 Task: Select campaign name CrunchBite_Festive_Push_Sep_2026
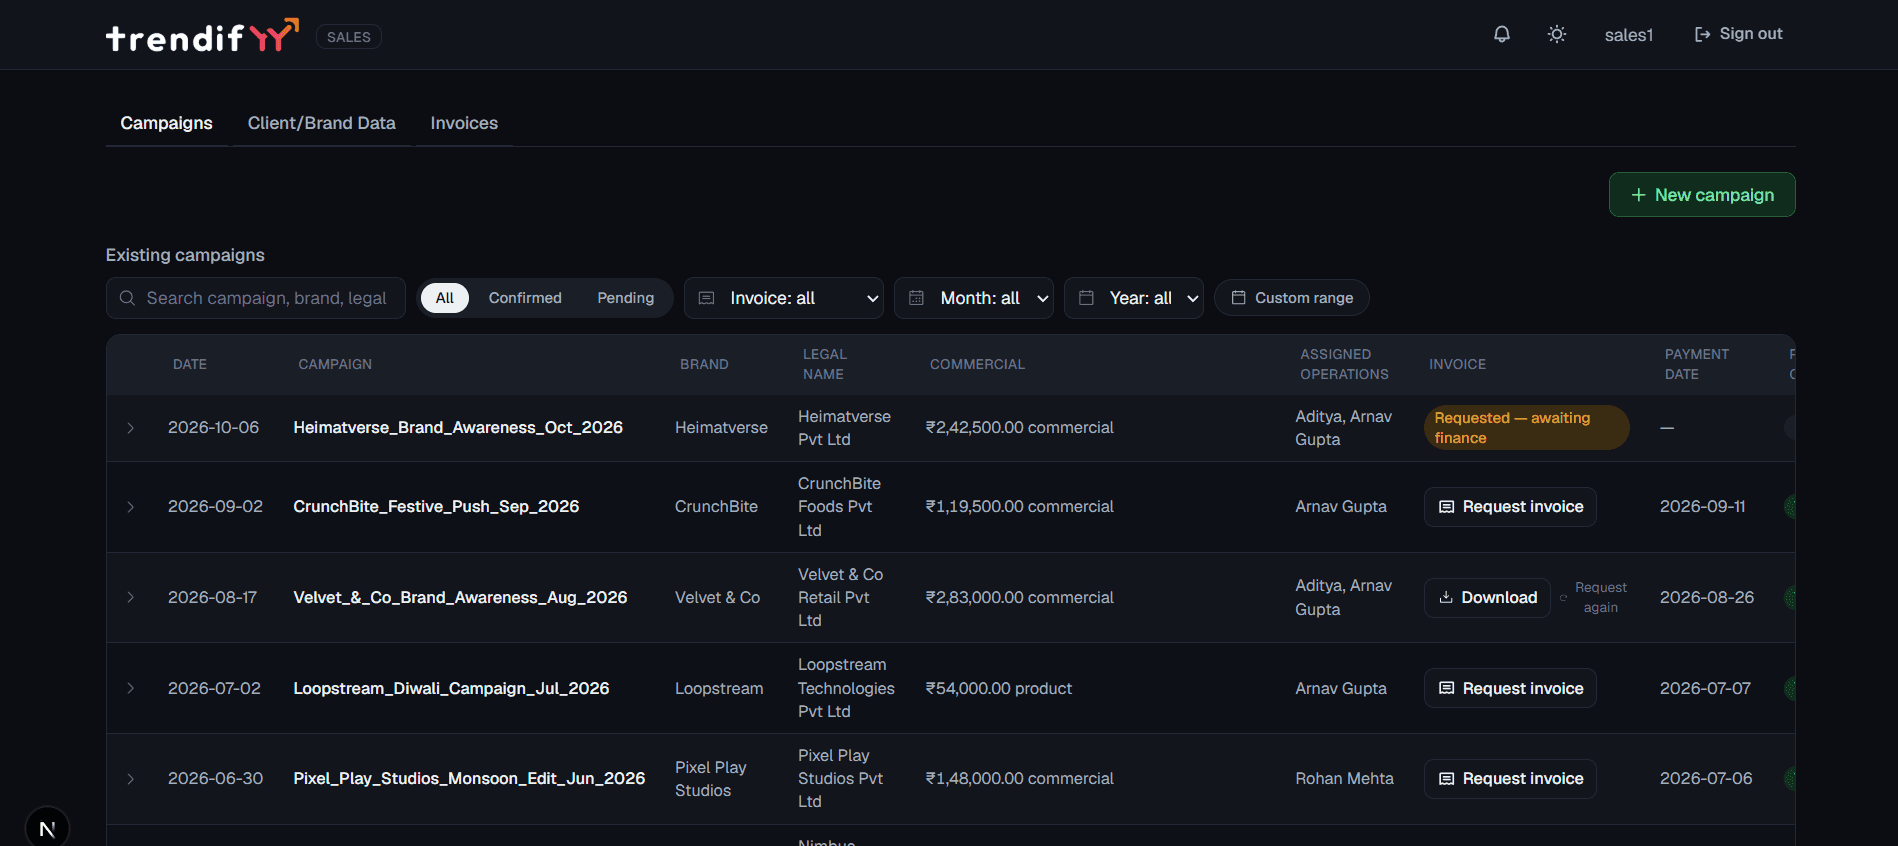click(x=436, y=507)
